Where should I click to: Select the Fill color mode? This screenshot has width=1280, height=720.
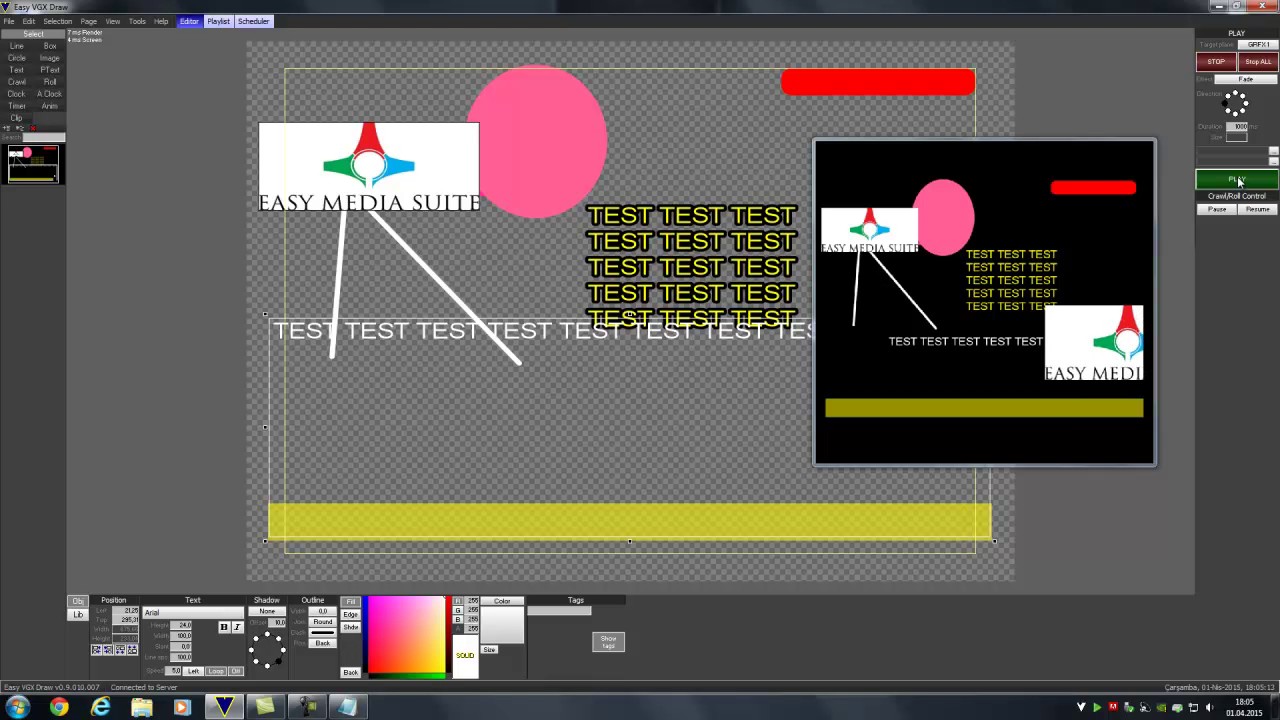pos(351,601)
